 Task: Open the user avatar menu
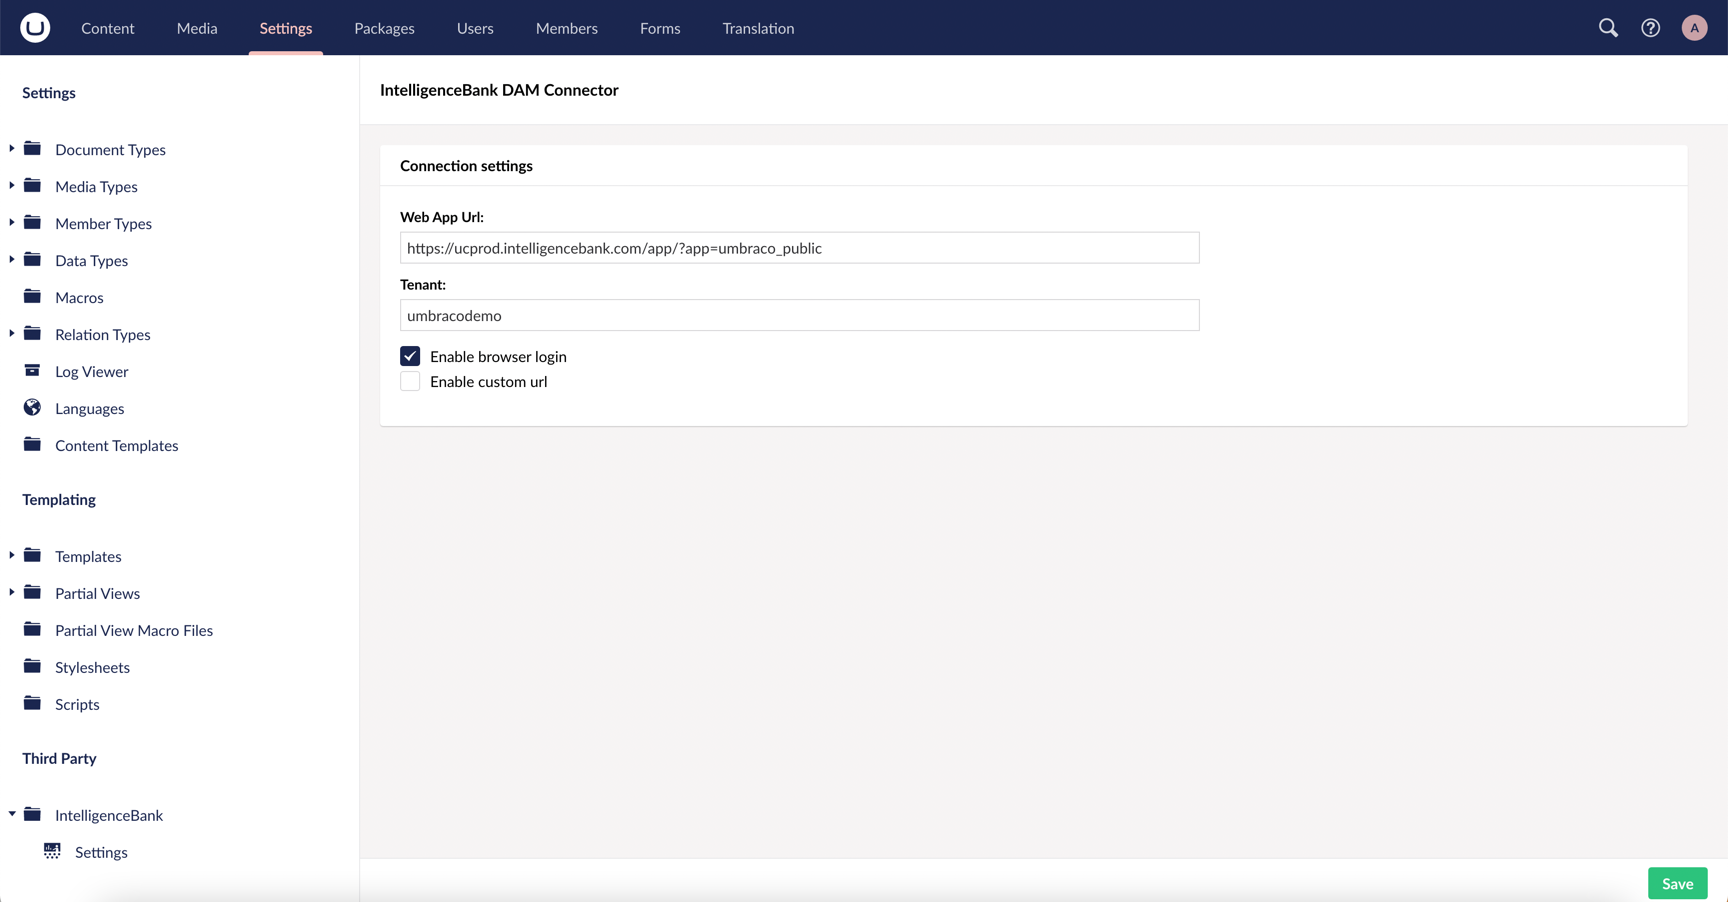click(x=1694, y=28)
